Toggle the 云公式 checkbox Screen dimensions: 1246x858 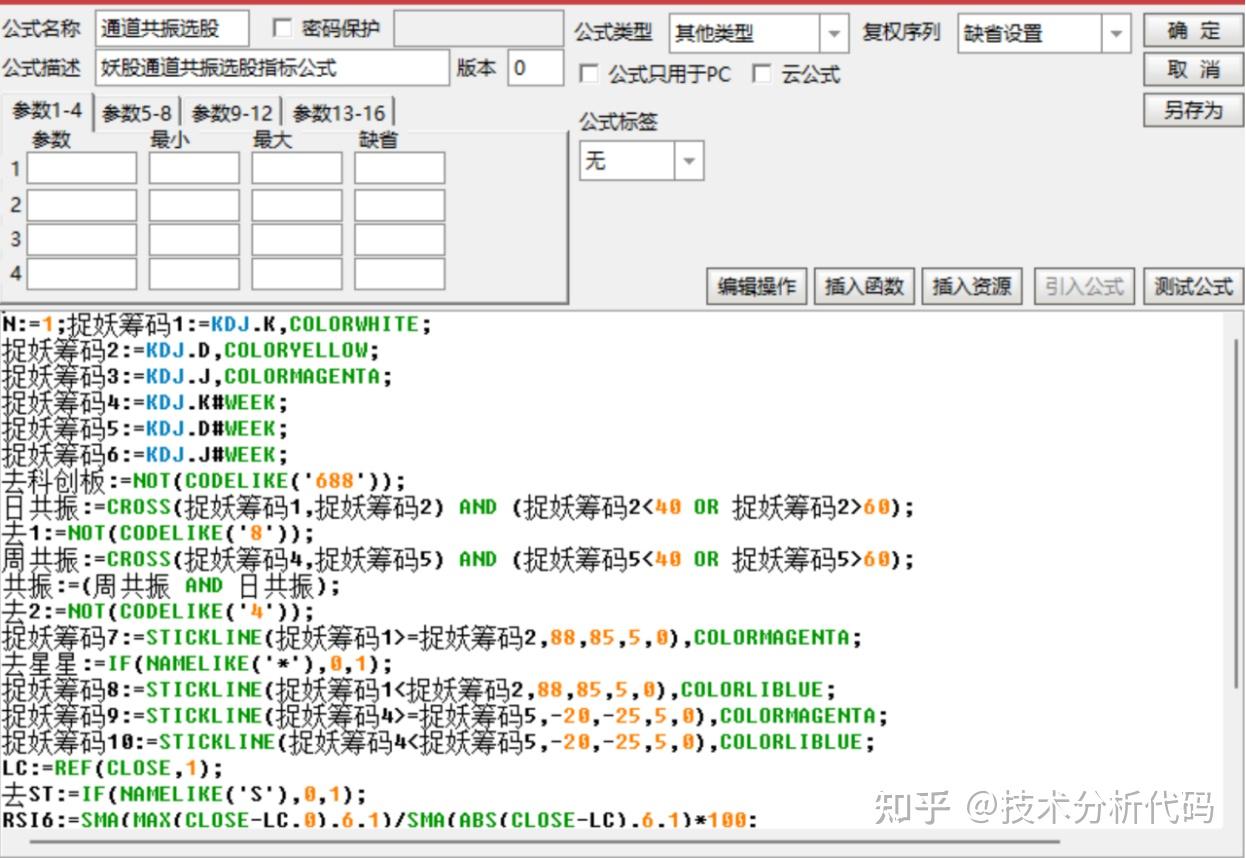tap(762, 74)
